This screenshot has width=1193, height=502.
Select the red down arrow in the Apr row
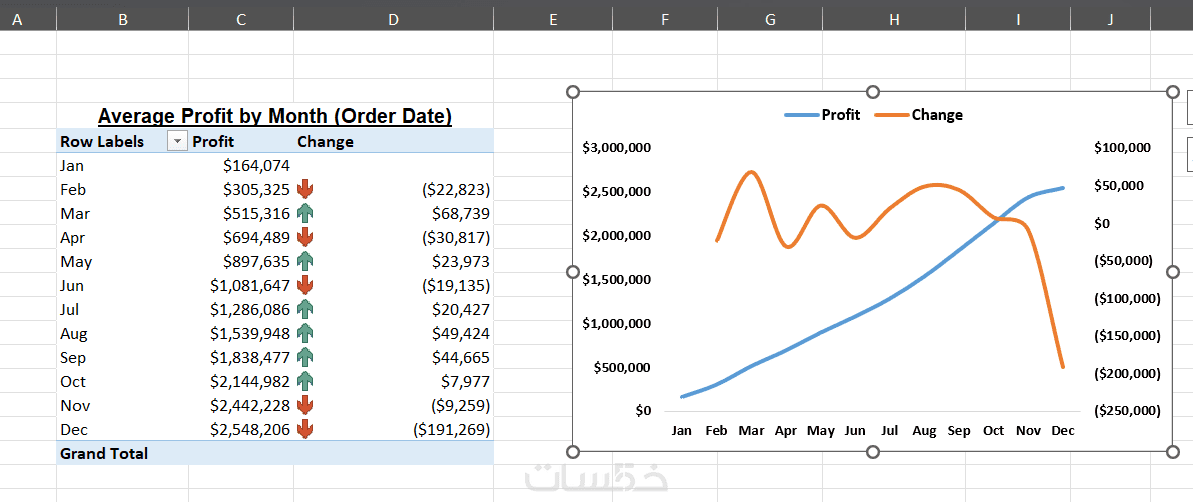306,238
